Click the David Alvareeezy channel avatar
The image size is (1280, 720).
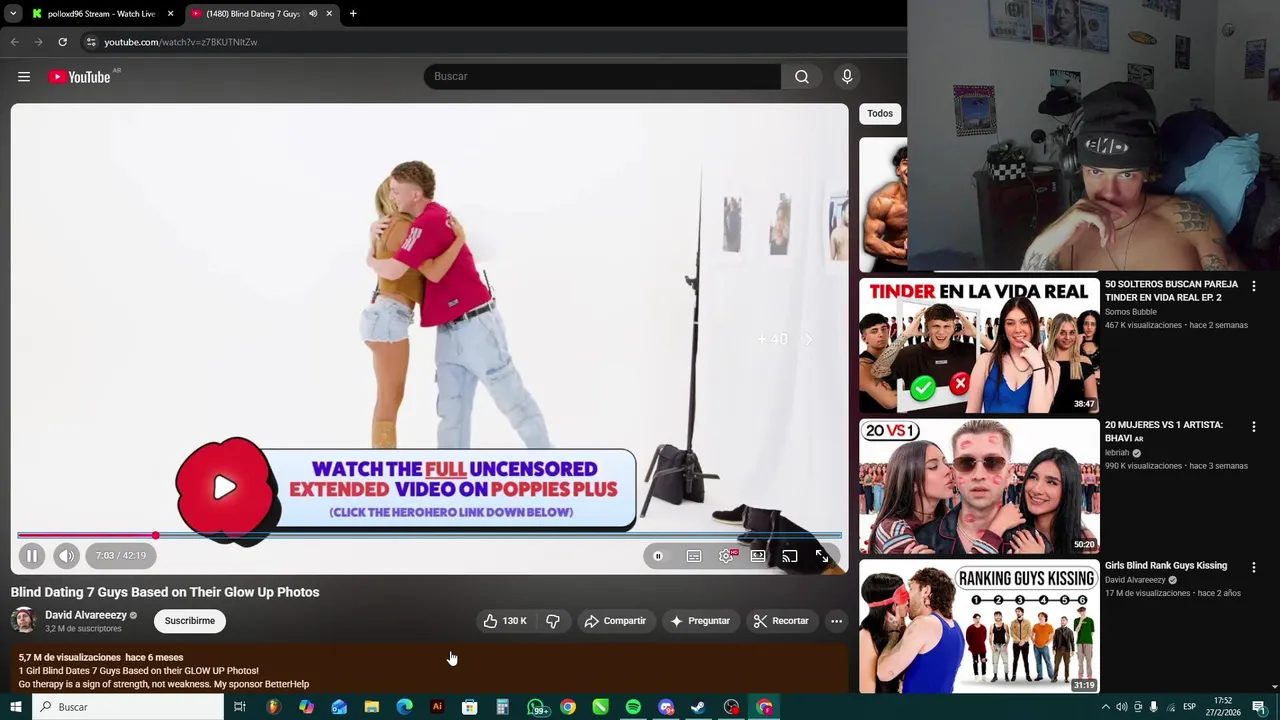click(23, 621)
